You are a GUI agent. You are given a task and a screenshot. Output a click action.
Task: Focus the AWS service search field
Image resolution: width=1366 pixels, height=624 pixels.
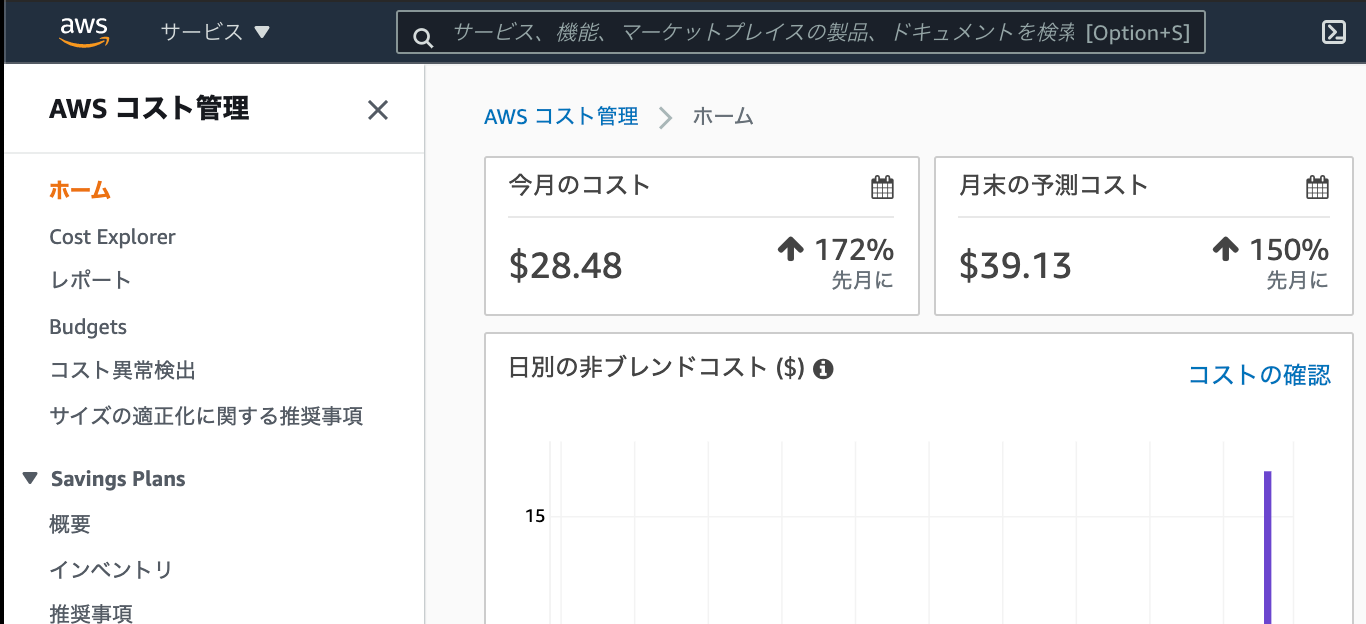click(x=801, y=32)
